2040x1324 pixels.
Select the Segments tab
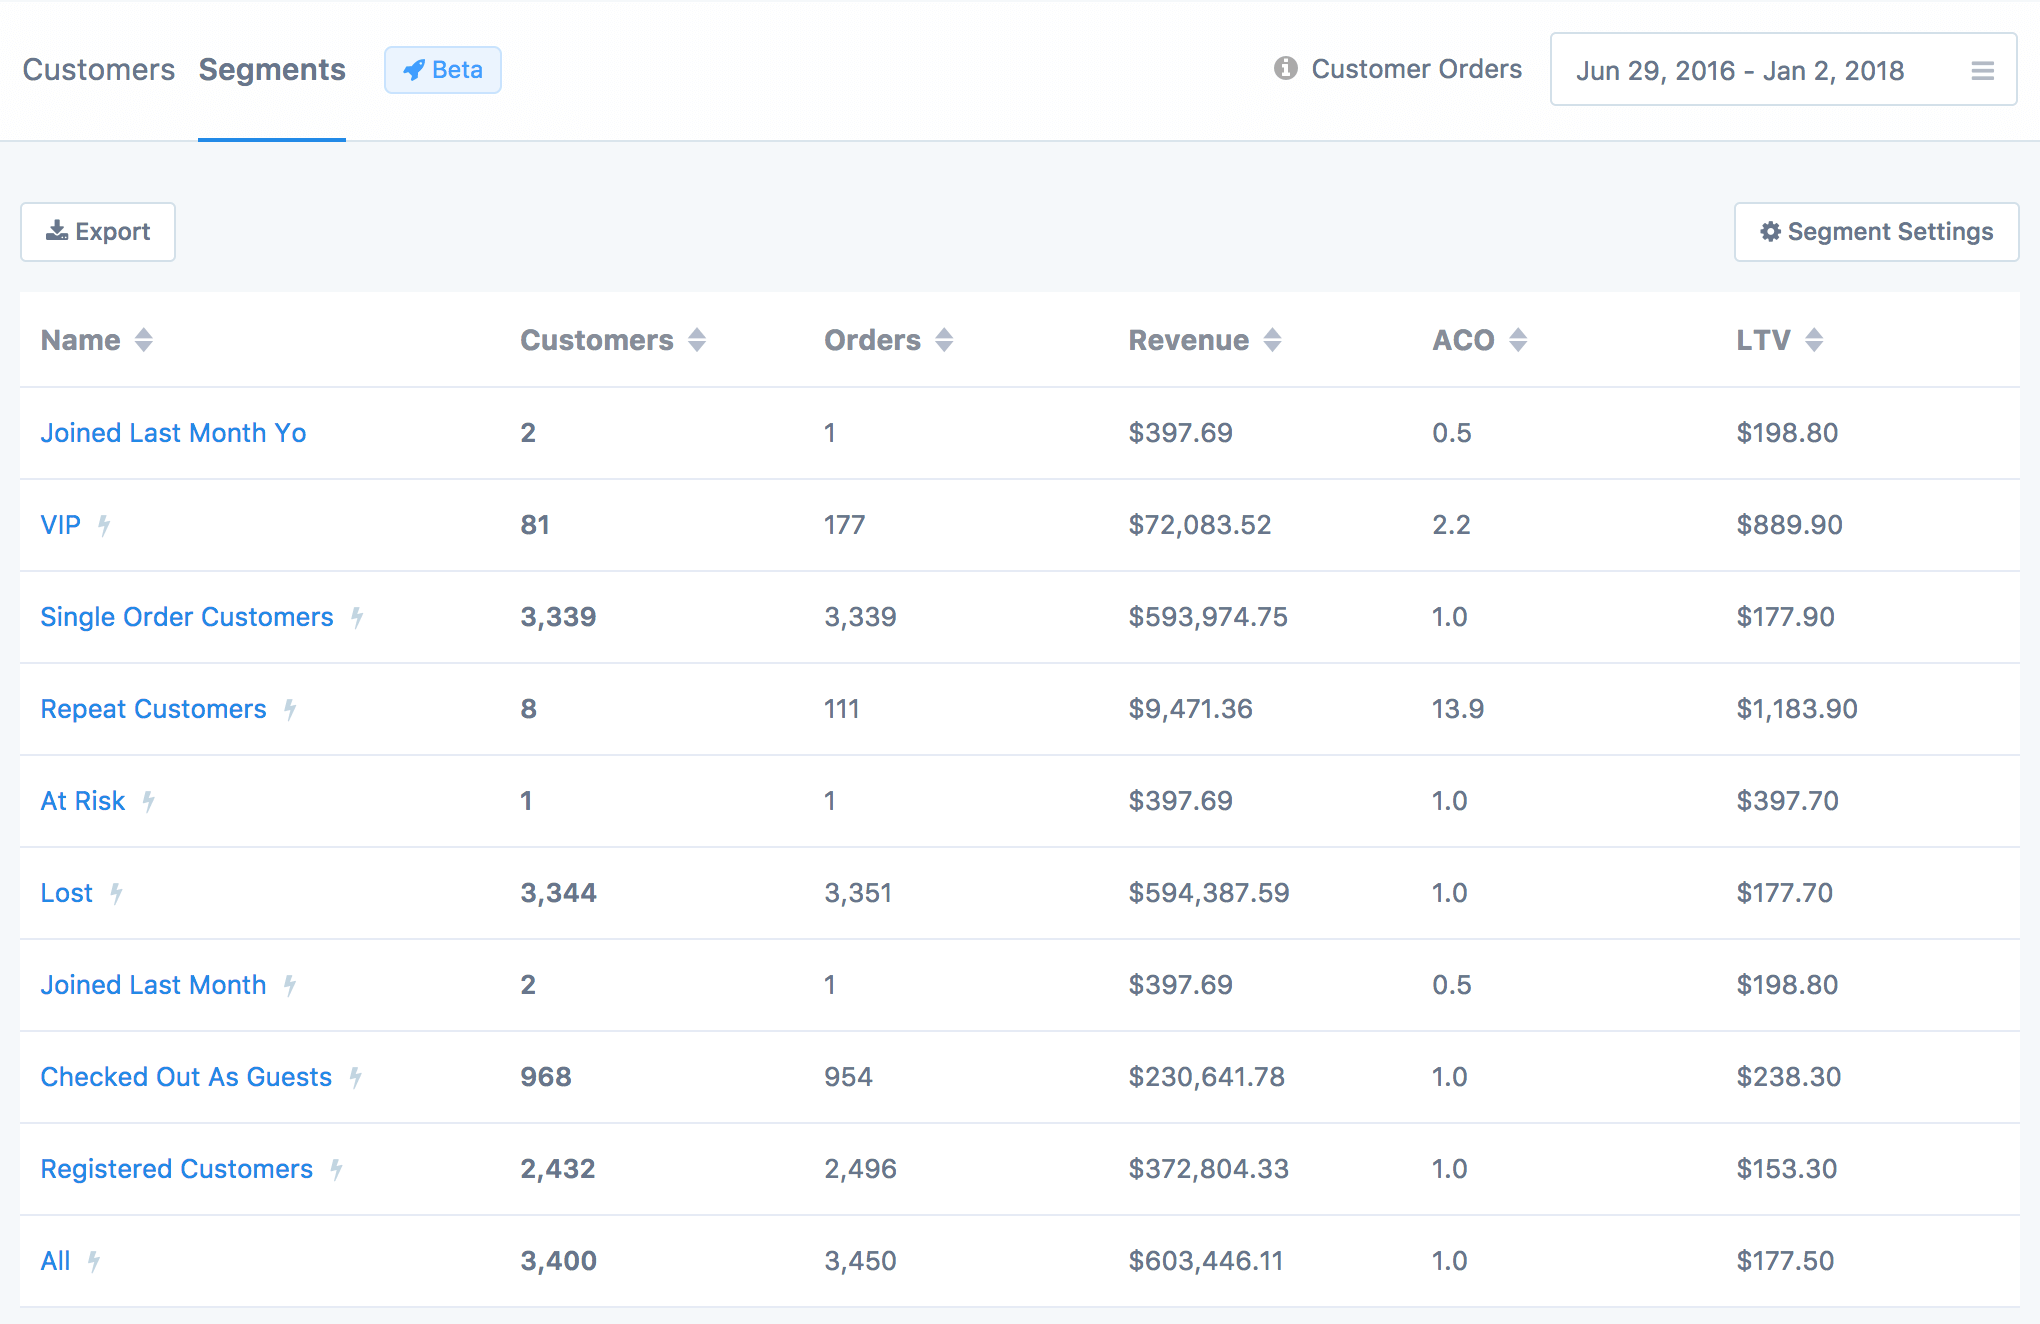click(x=272, y=70)
